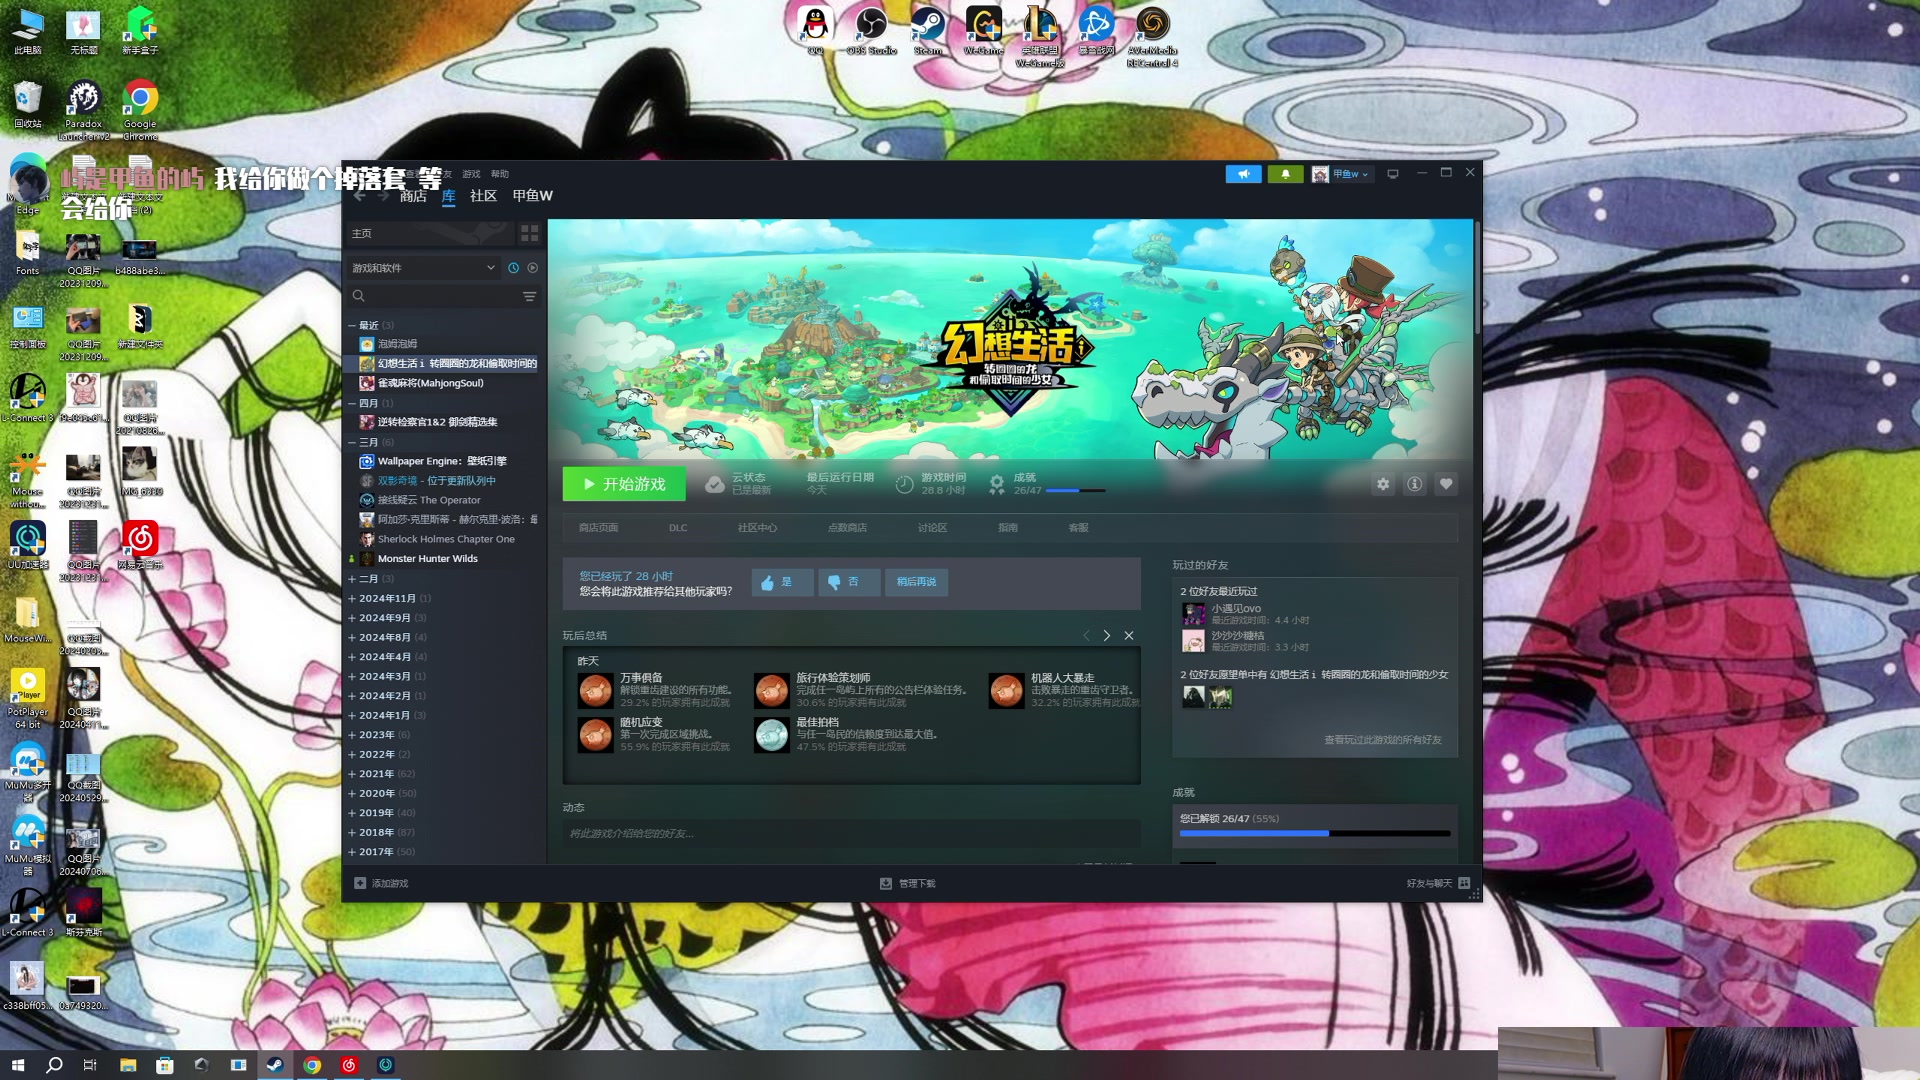
Task: Switch to 社区 tab
Action: point(483,196)
